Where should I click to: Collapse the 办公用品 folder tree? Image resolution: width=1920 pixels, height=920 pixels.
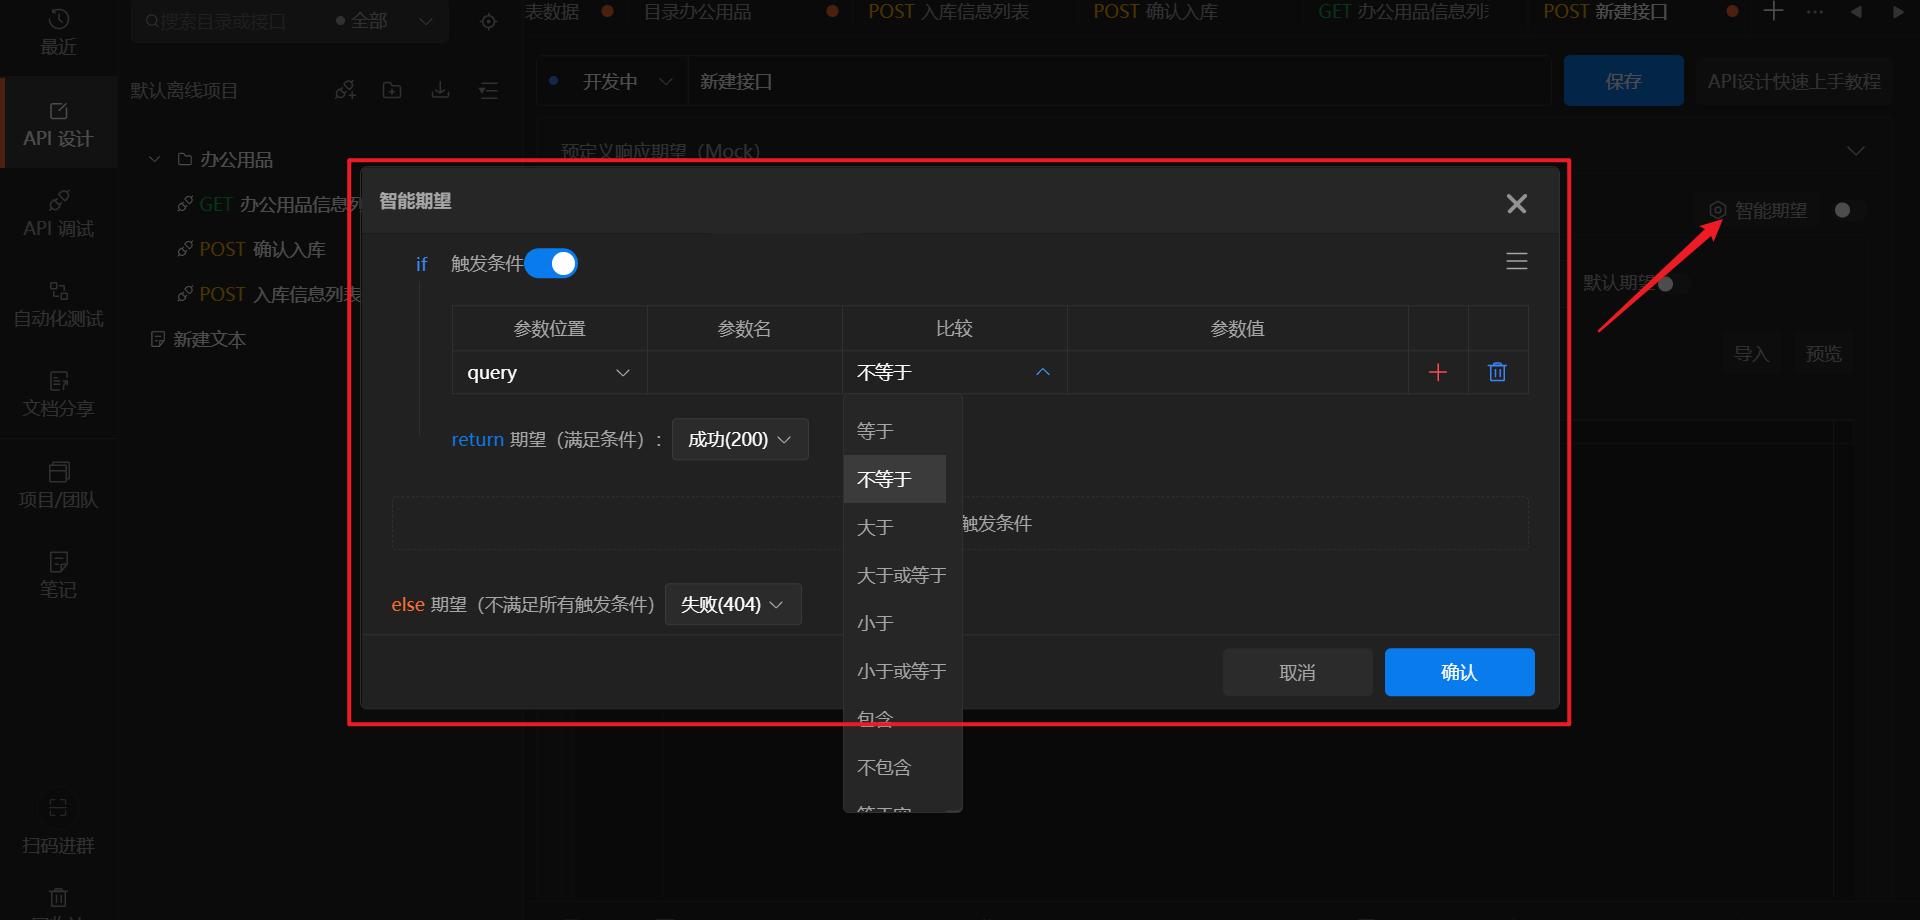click(154, 158)
